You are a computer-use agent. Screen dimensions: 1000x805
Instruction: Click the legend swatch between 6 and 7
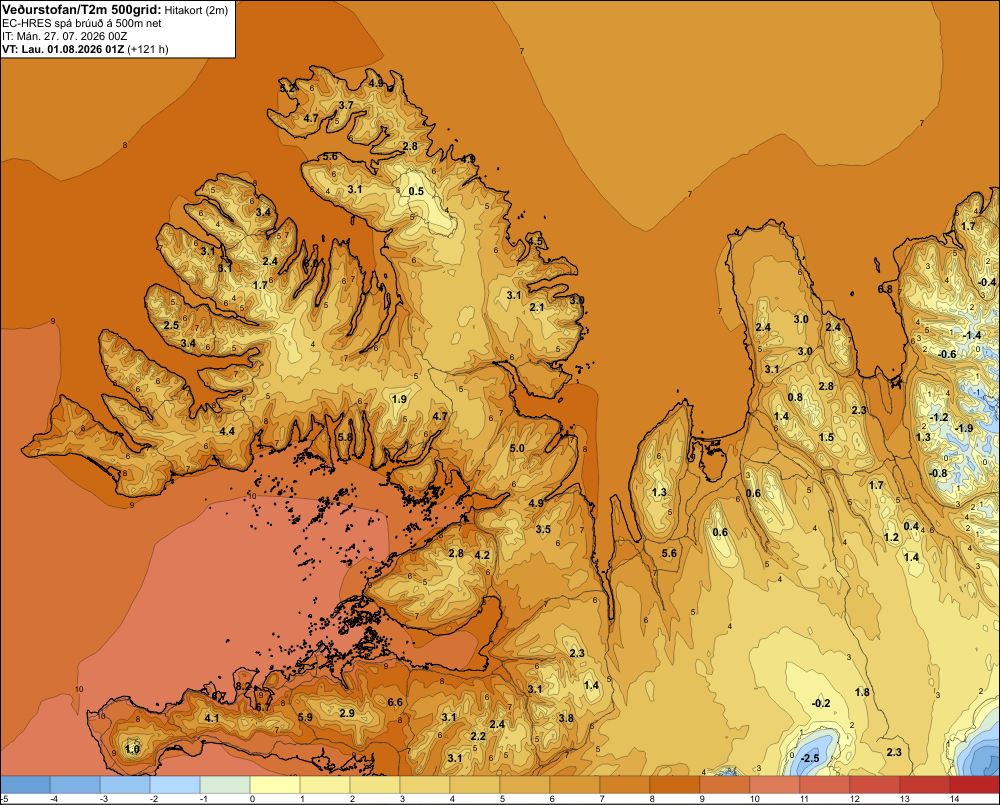click(x=575, y=785)
